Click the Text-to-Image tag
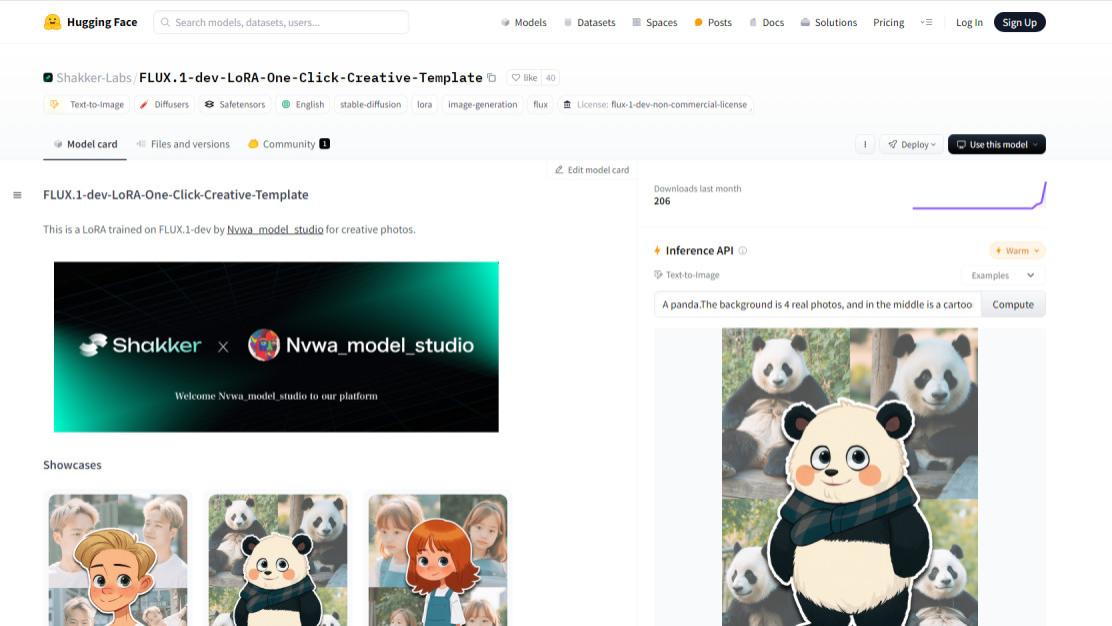The height and width of the screenshot is (626, 1112). coord(87,104)
